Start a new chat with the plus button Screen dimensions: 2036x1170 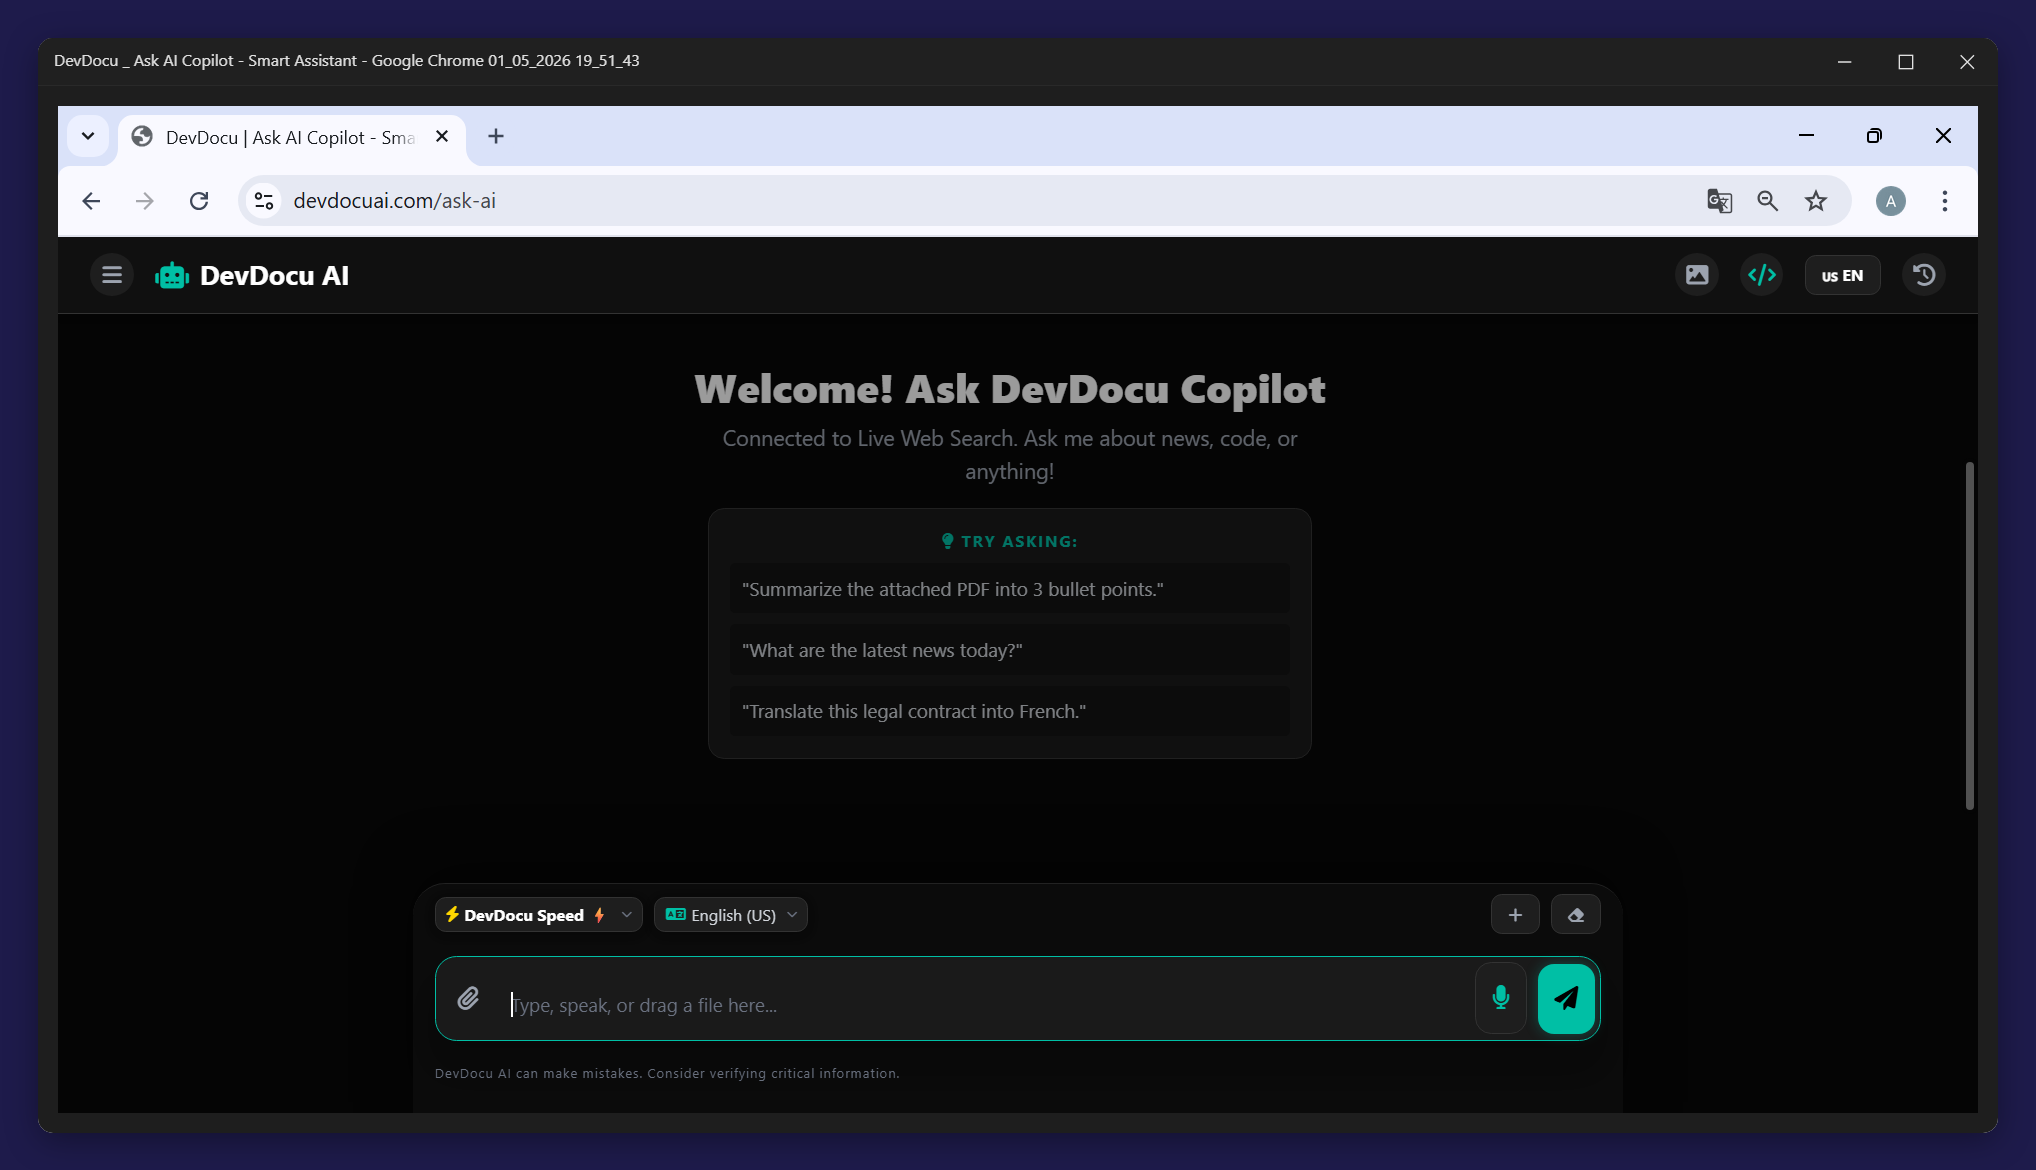coord(1515,915)
